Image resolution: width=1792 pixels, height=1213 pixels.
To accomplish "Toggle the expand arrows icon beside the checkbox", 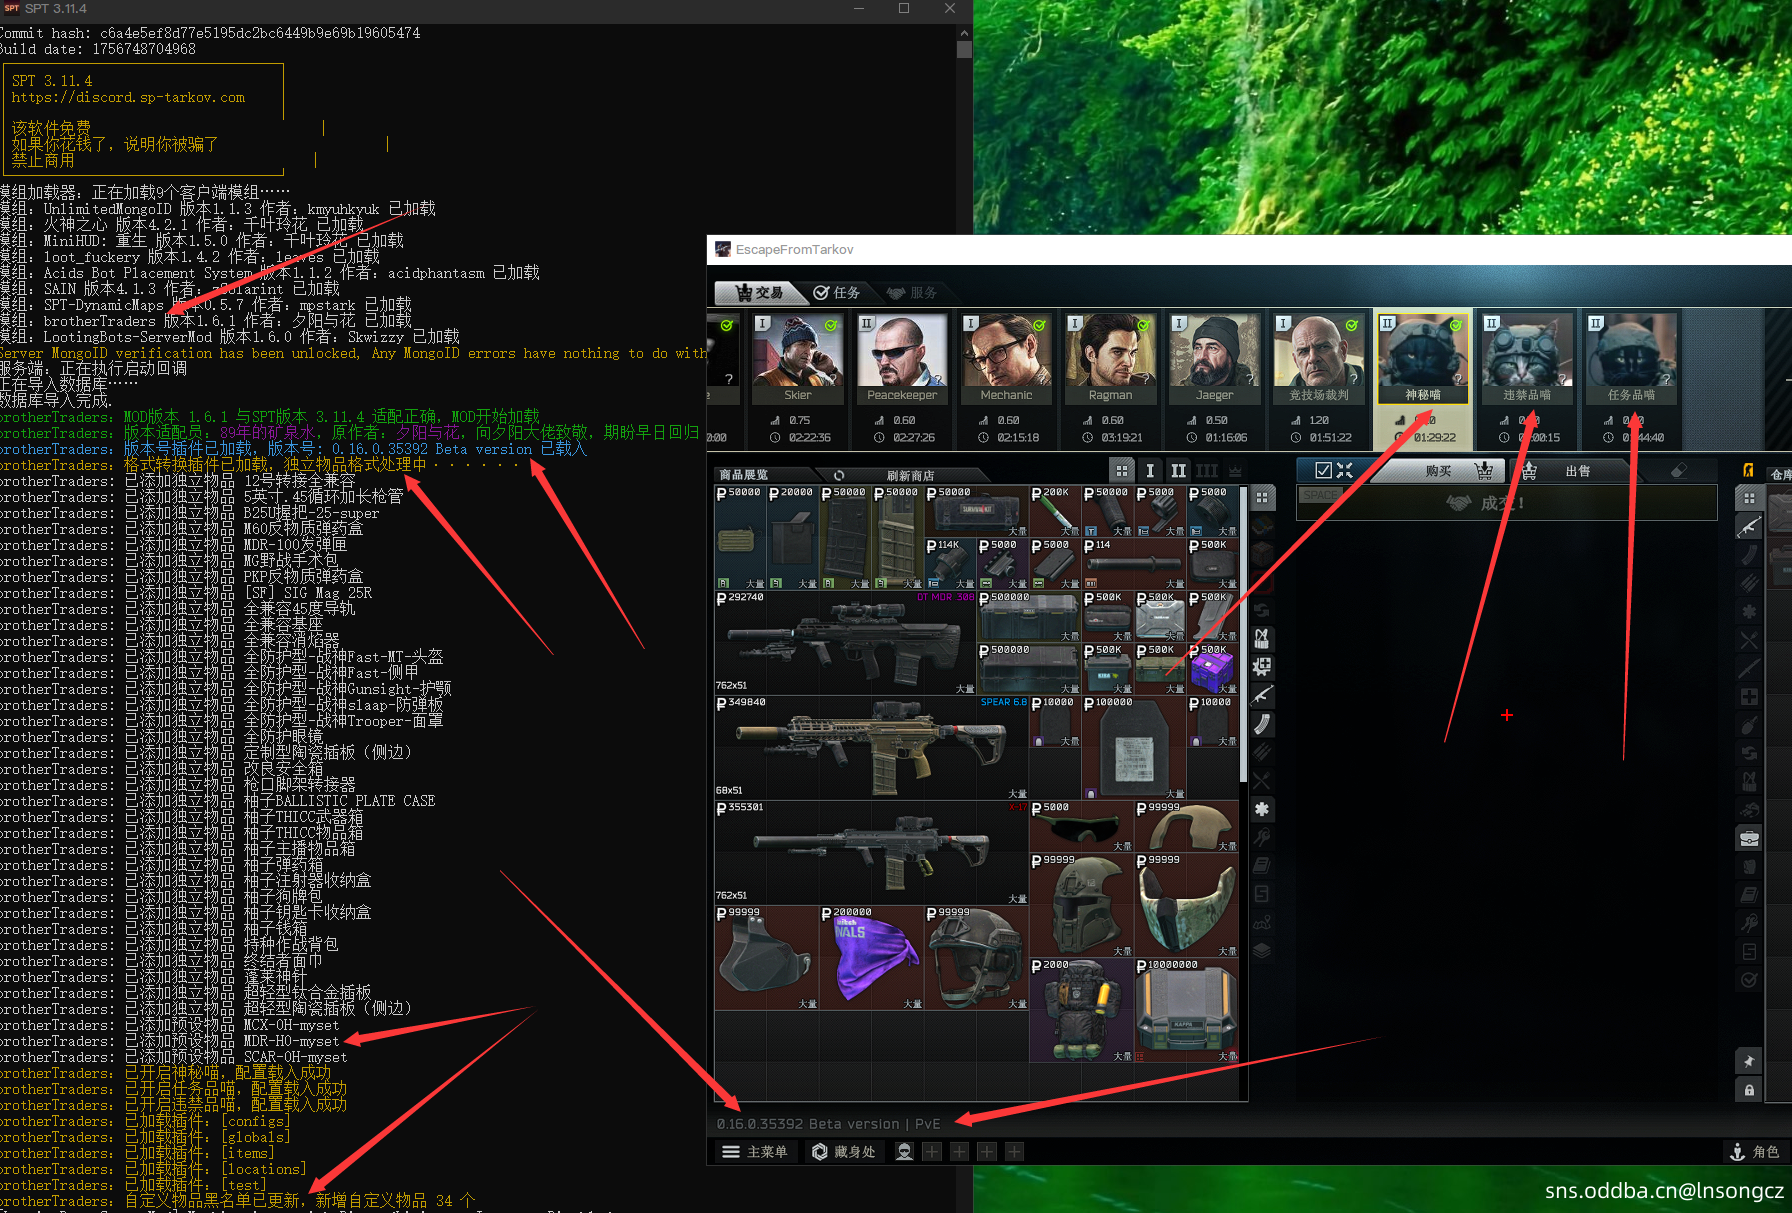I will [x=1345, y=471].
